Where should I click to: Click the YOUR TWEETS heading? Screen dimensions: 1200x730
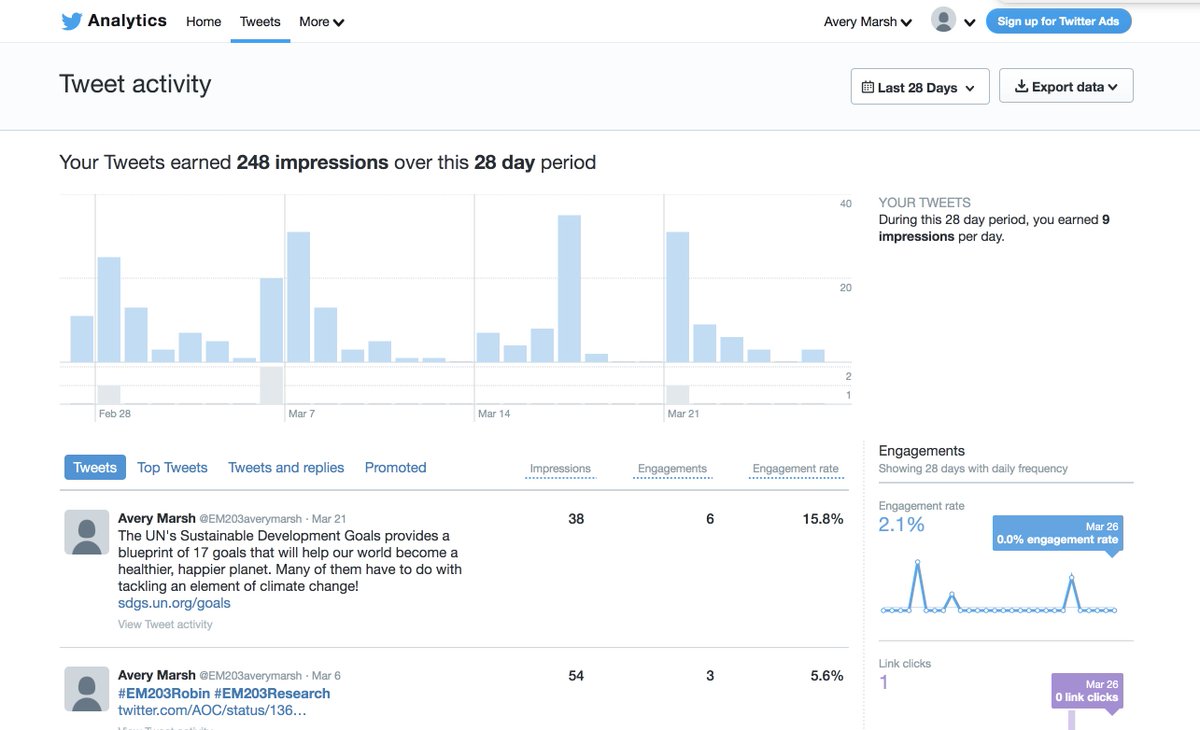[x=925, y=202]
